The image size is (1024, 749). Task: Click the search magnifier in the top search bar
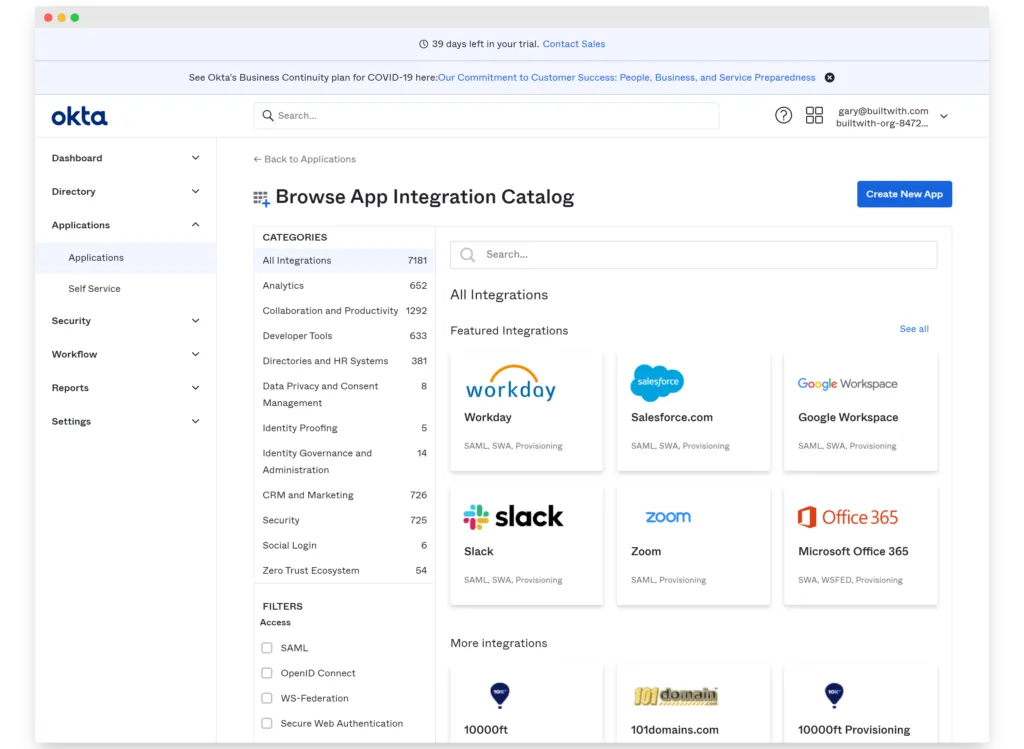268,116
